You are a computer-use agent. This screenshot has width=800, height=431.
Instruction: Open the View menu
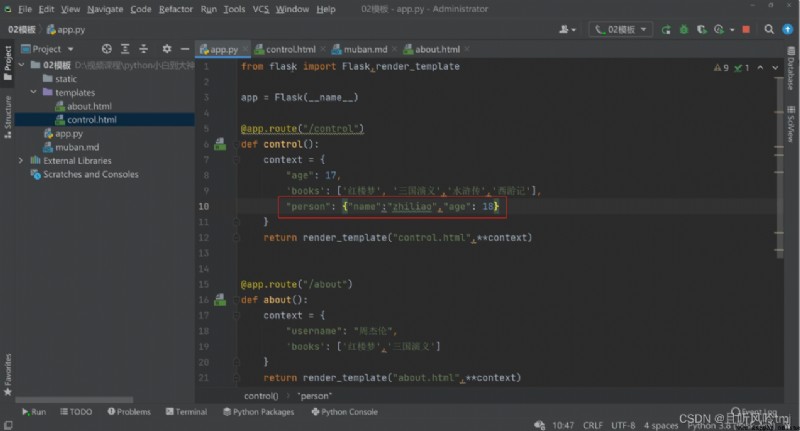coord(70,9)
